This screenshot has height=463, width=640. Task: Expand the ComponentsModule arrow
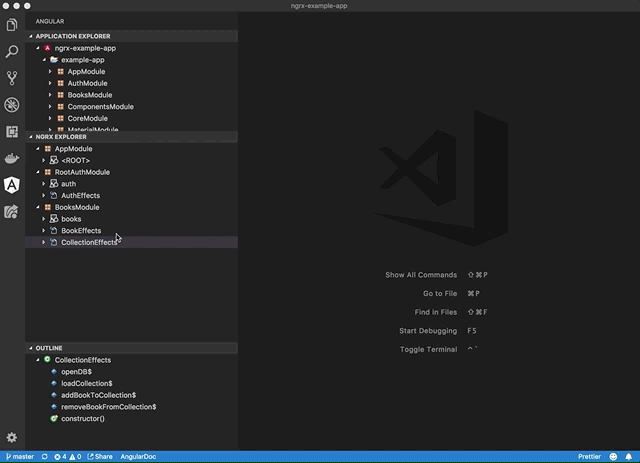pyautogui.click(x=50, y=107)
